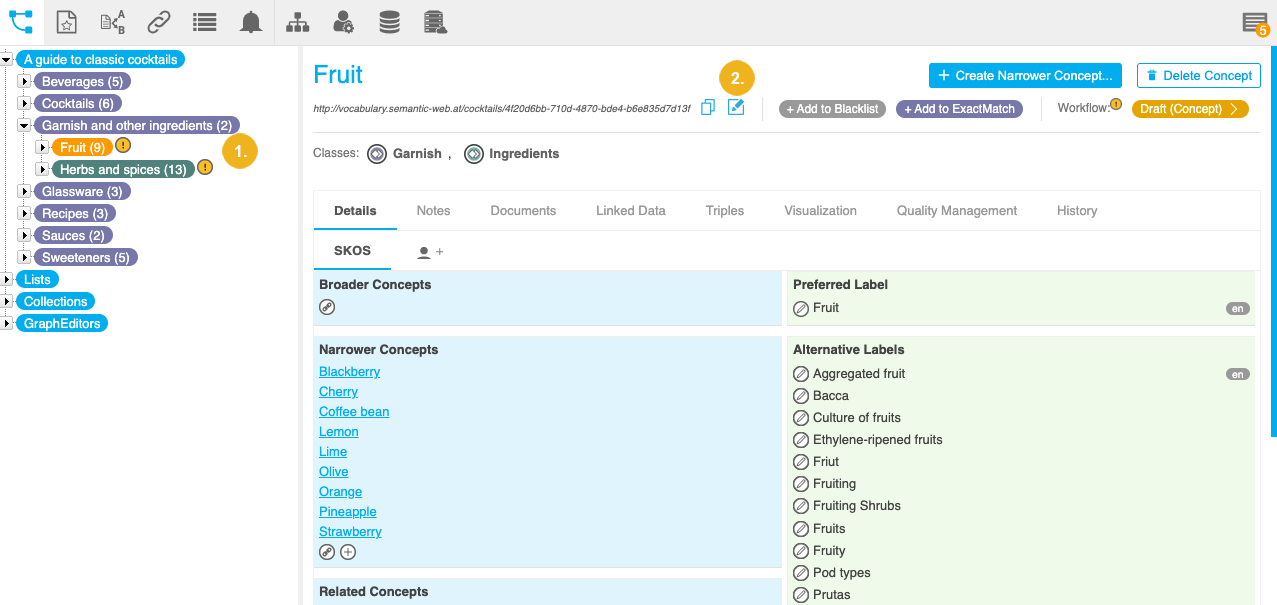Viewport: 1277px width, 605px height.
Task: Open the user settings gear icon
Action: point(343,22)
